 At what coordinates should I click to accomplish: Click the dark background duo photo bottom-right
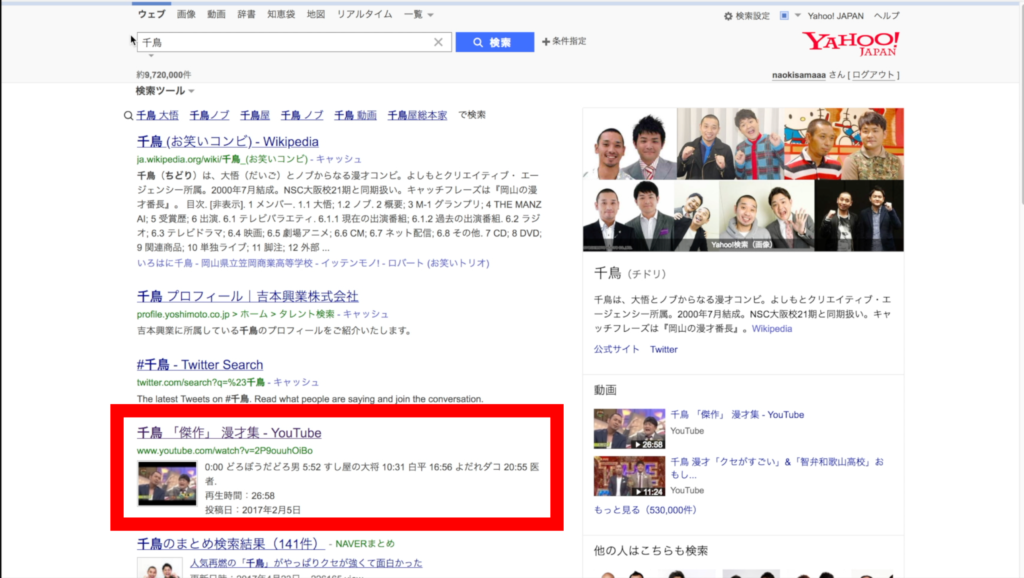click(859, 216)
